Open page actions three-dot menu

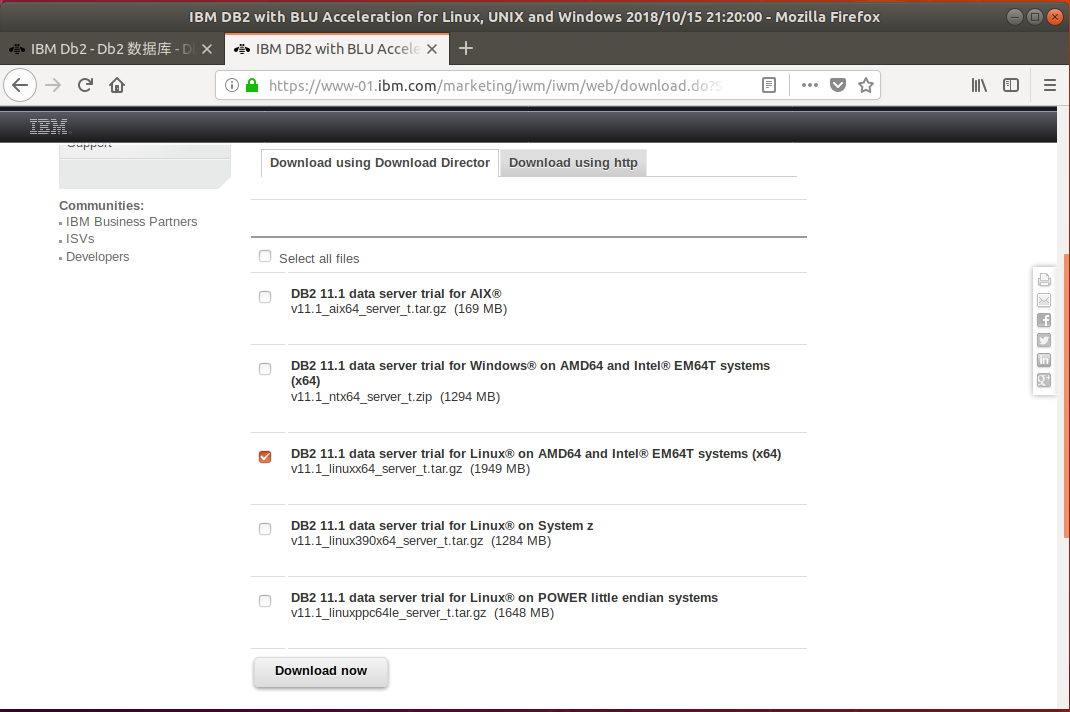809,85
